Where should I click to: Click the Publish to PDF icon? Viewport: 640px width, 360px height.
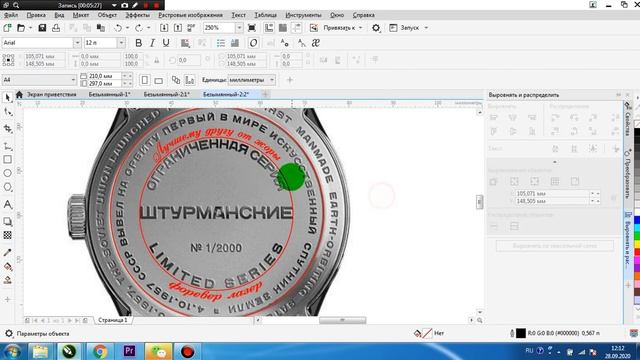tap(191, 28)
